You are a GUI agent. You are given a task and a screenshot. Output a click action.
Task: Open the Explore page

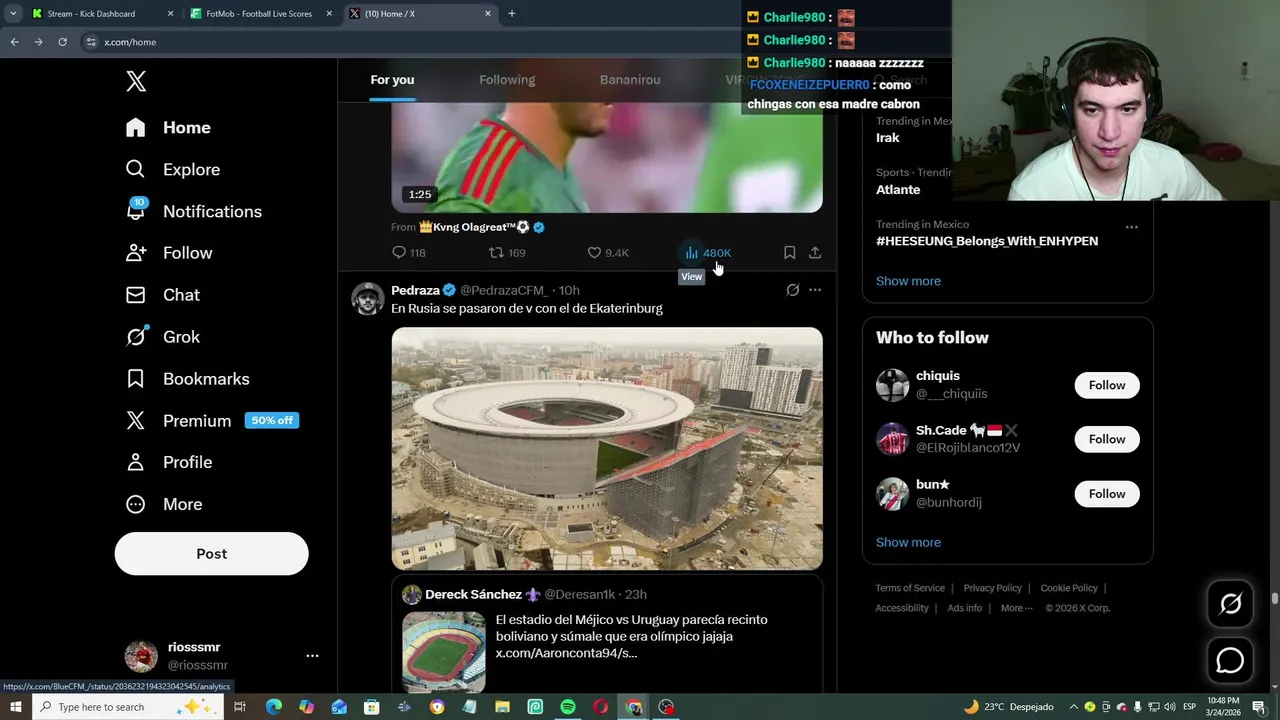(172, 170)
